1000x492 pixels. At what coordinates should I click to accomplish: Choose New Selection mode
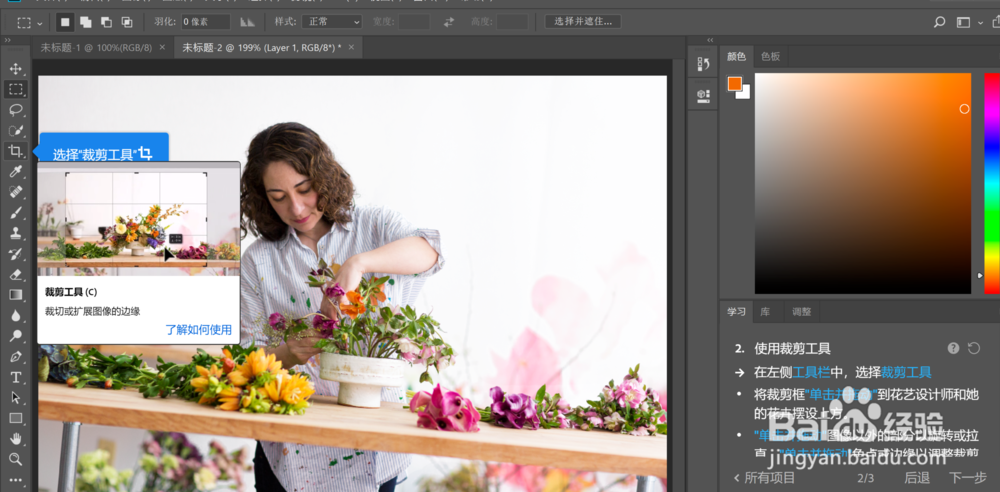coord(65,22)
